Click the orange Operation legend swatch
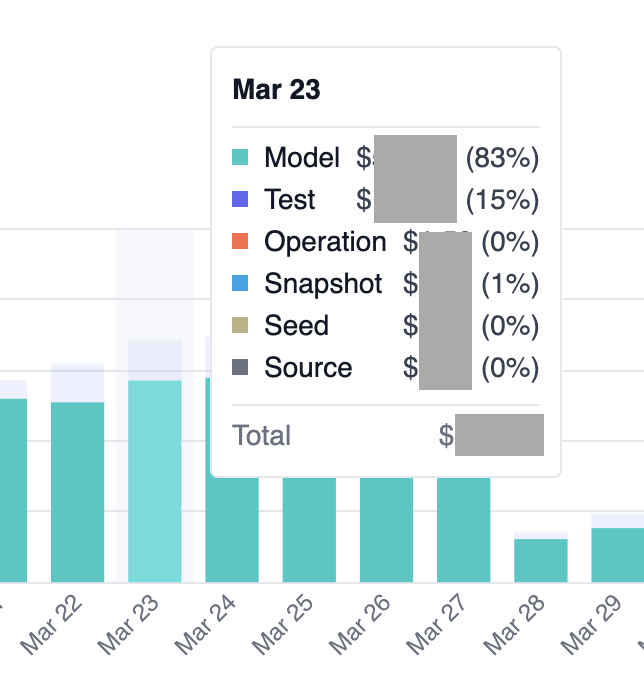Viewport: 644px width, 688px height. click(240, 242)
